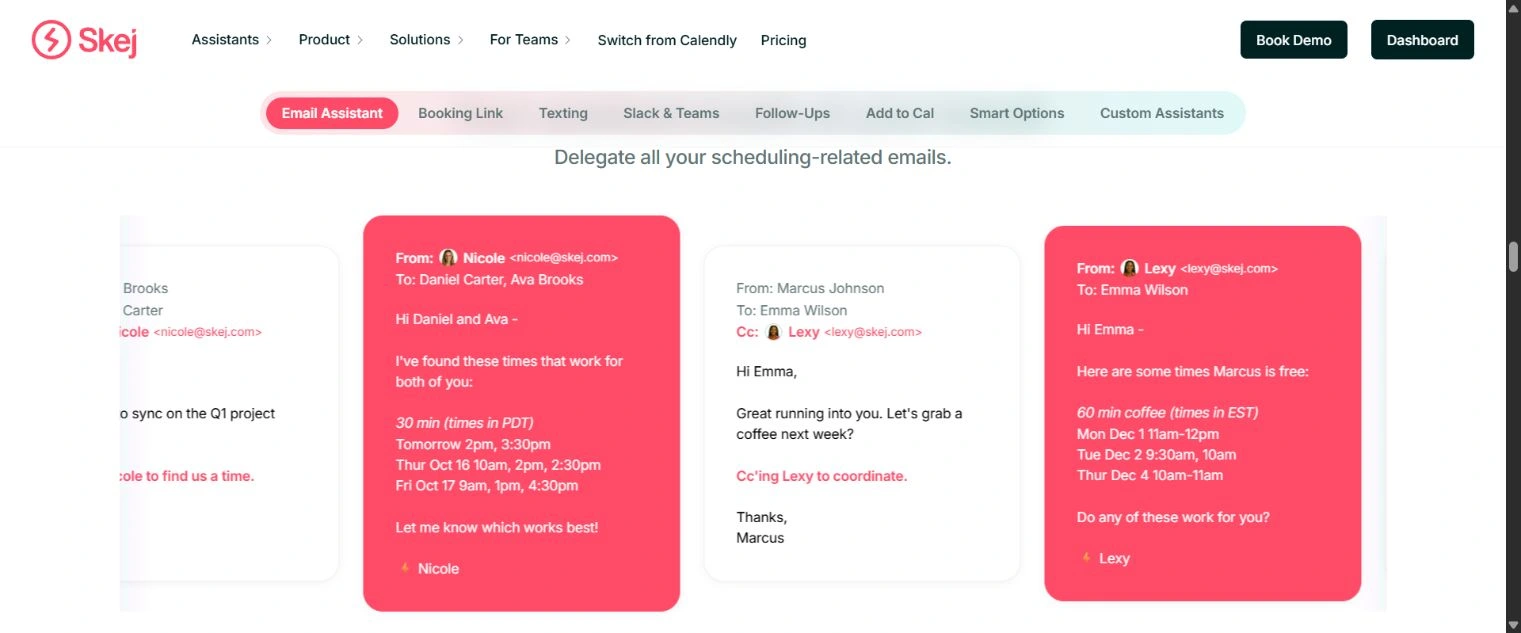The image size is (1521, 633).
Task: Open the Solutions dropdown
Action: pos(427,40)
